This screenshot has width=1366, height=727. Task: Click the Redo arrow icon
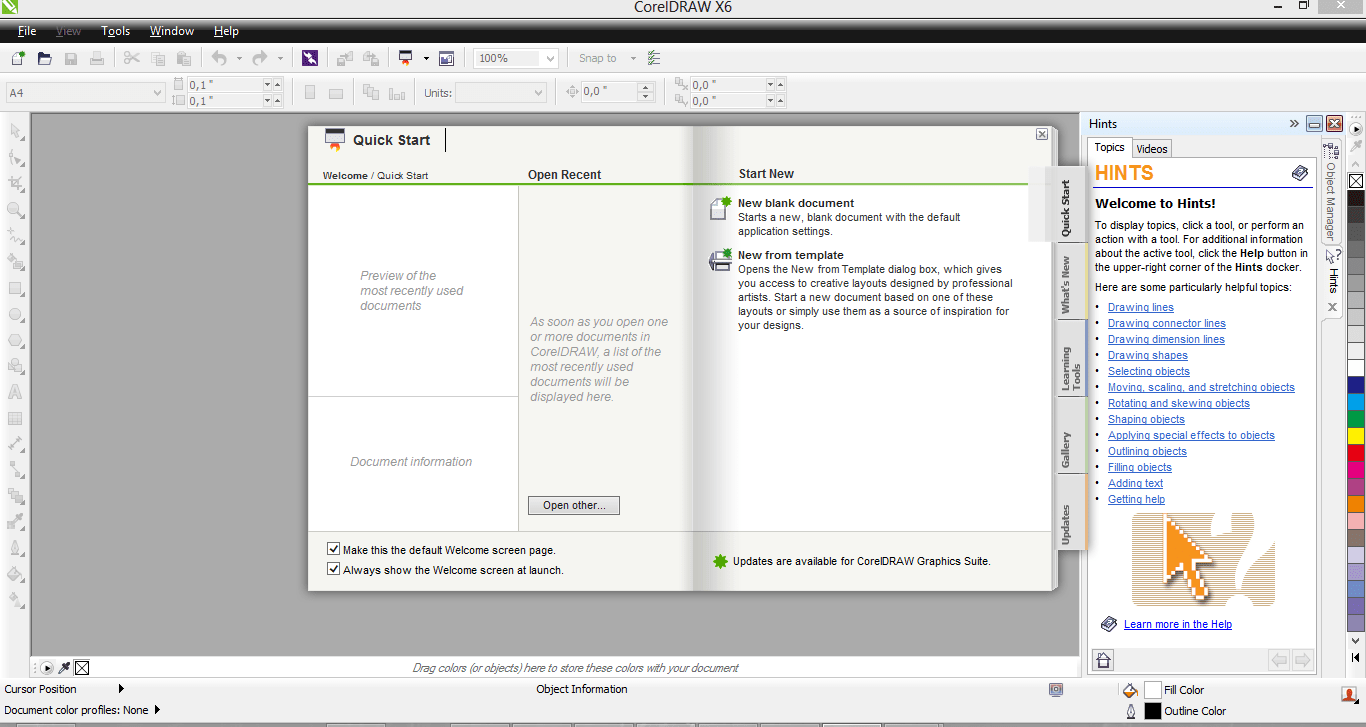tap(260, 58)
